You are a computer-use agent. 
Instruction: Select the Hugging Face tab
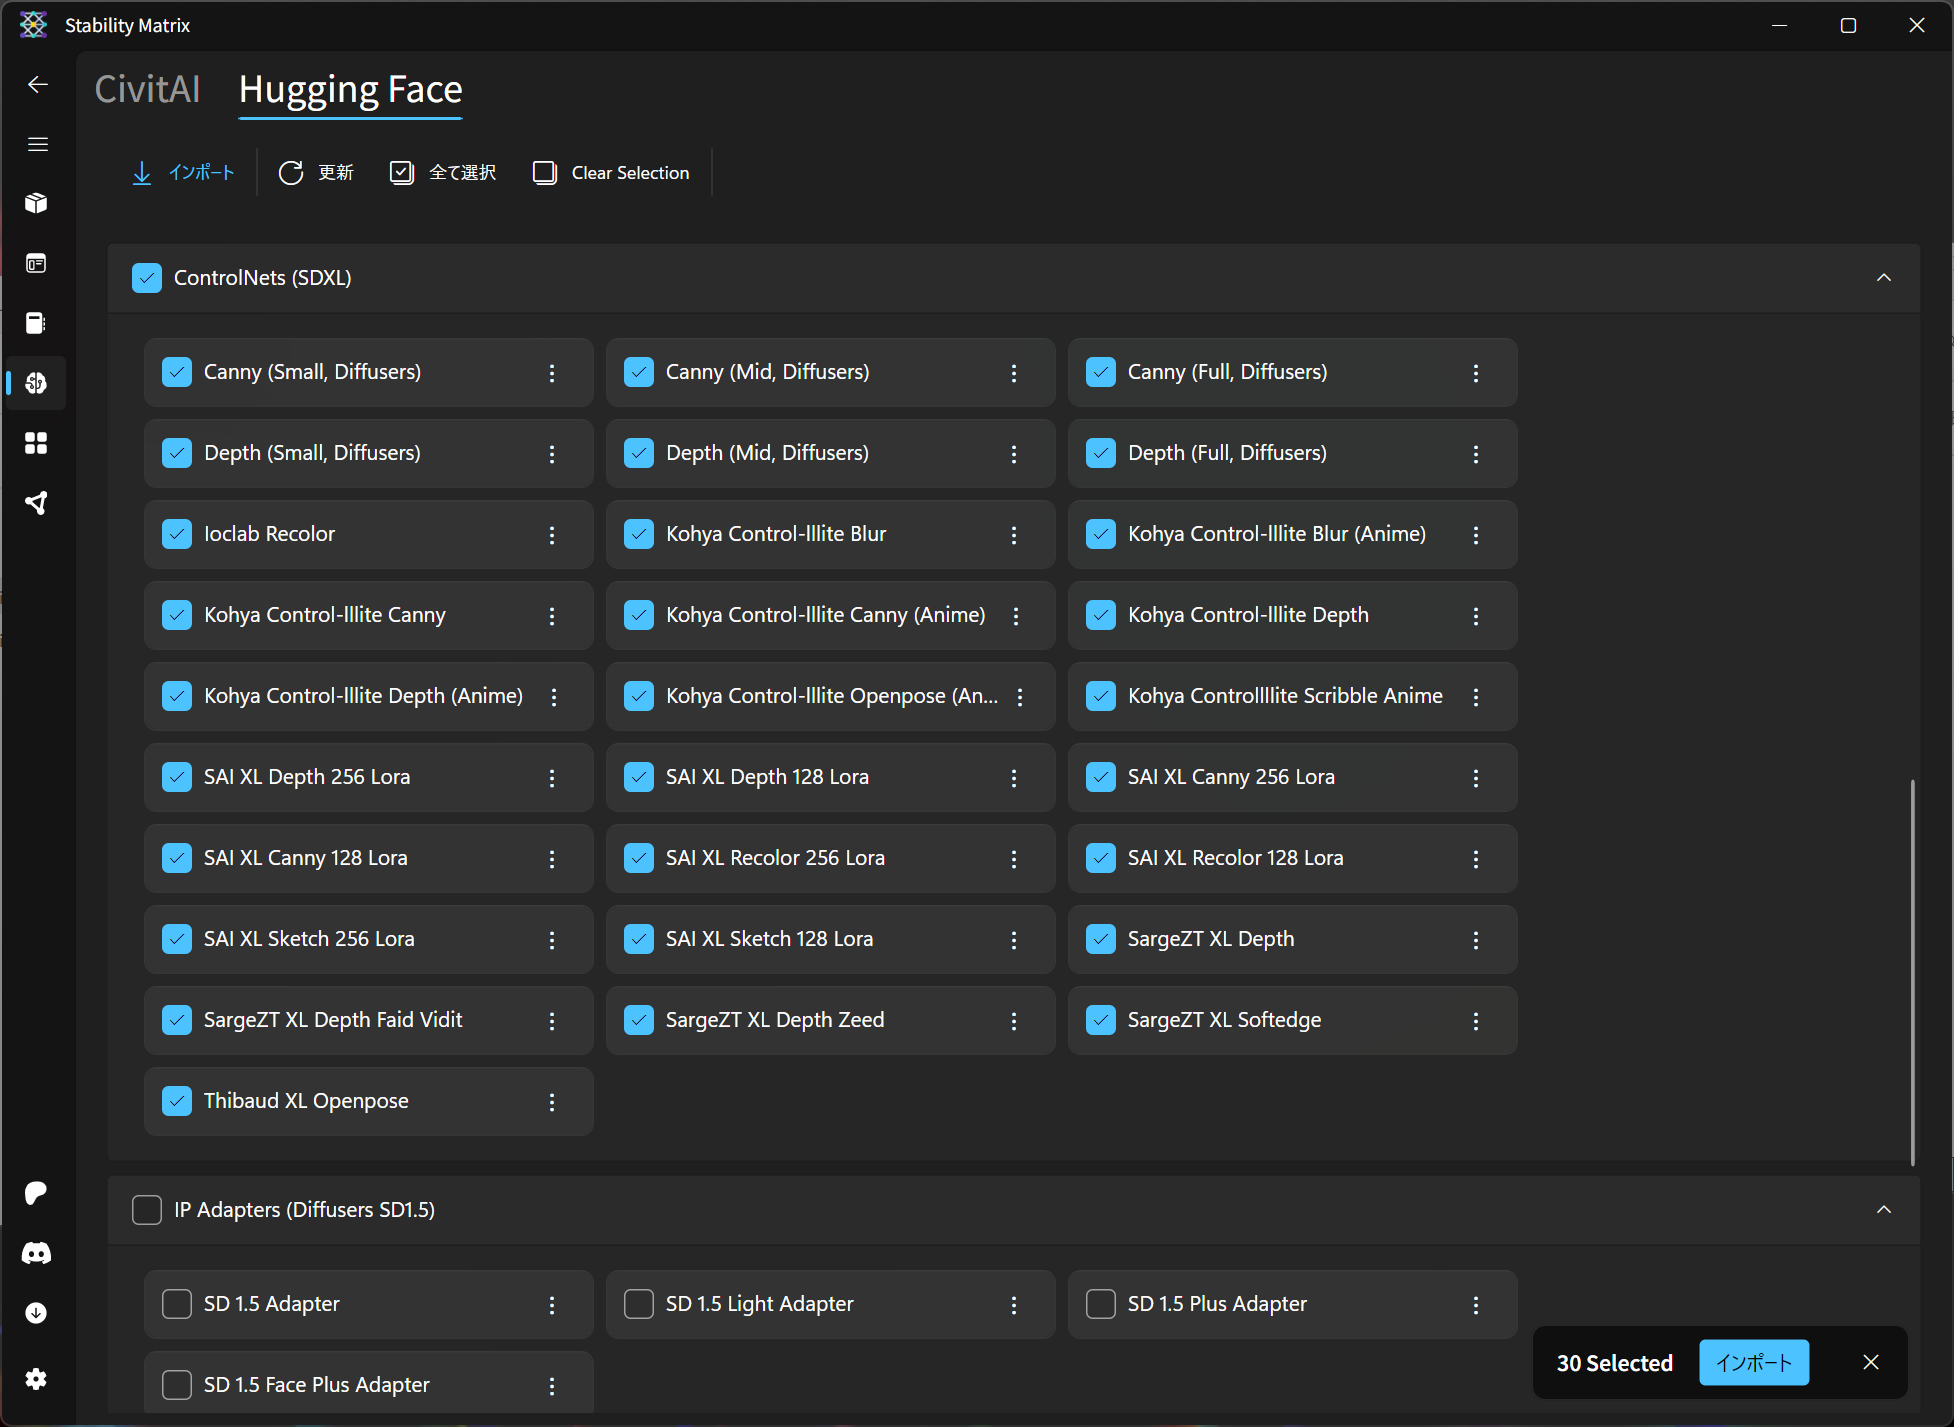tap(350, 90)
